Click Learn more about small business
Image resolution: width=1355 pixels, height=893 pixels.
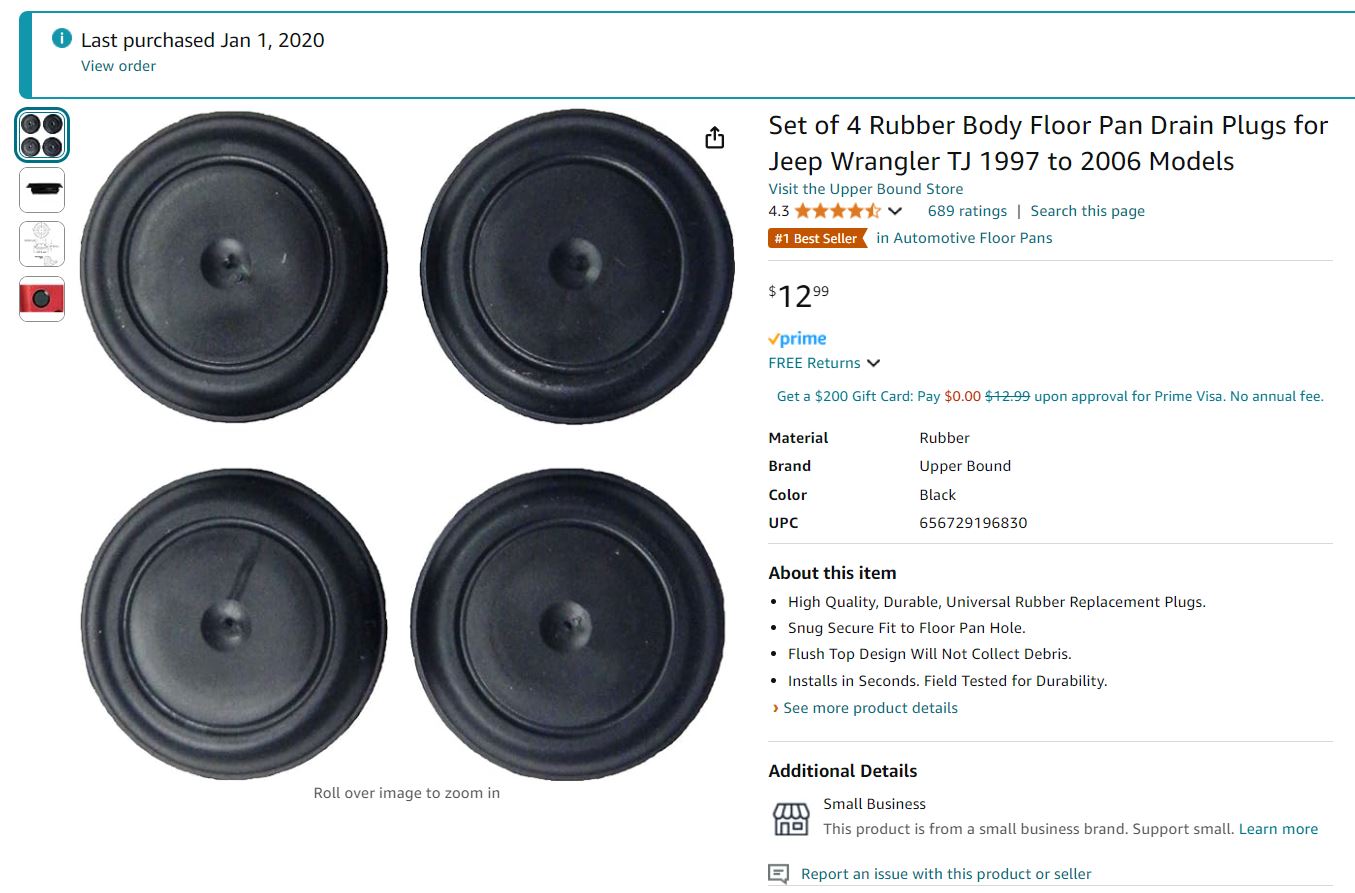(1278, 829)
